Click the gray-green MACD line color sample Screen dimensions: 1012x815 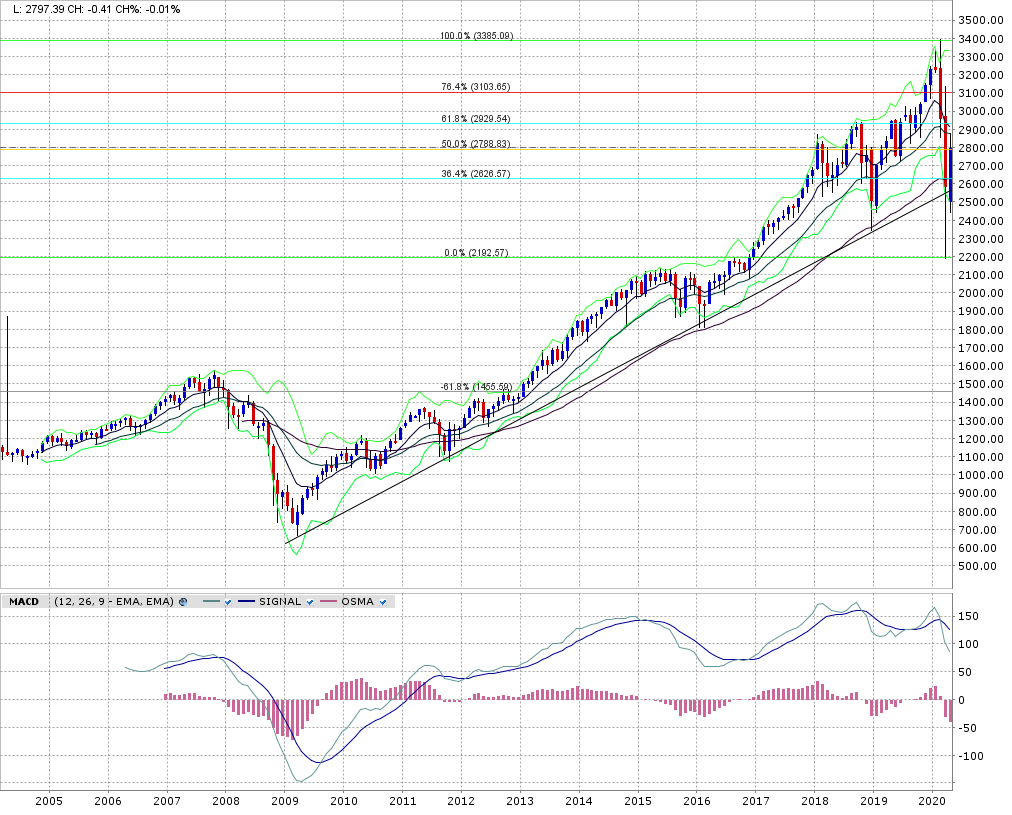pyautogui.click(x=209, y=601)
